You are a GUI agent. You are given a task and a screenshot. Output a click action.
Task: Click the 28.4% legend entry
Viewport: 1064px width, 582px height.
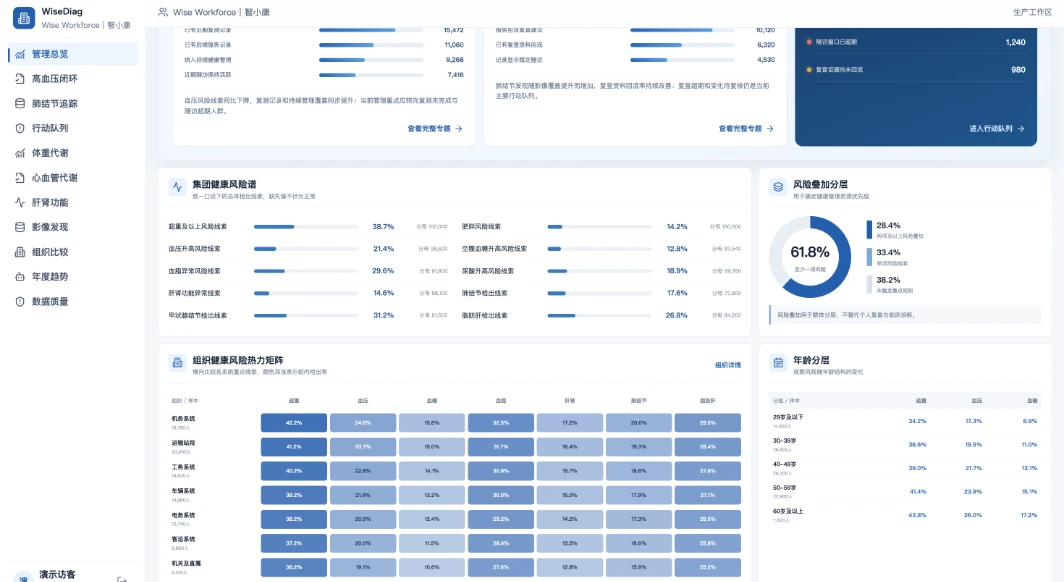point(895,229)
